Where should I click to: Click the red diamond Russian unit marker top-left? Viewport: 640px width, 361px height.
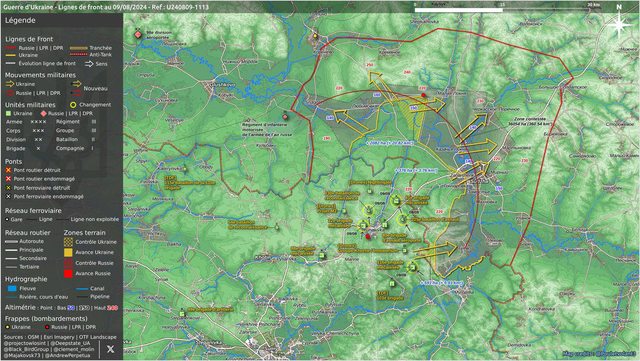138,35
